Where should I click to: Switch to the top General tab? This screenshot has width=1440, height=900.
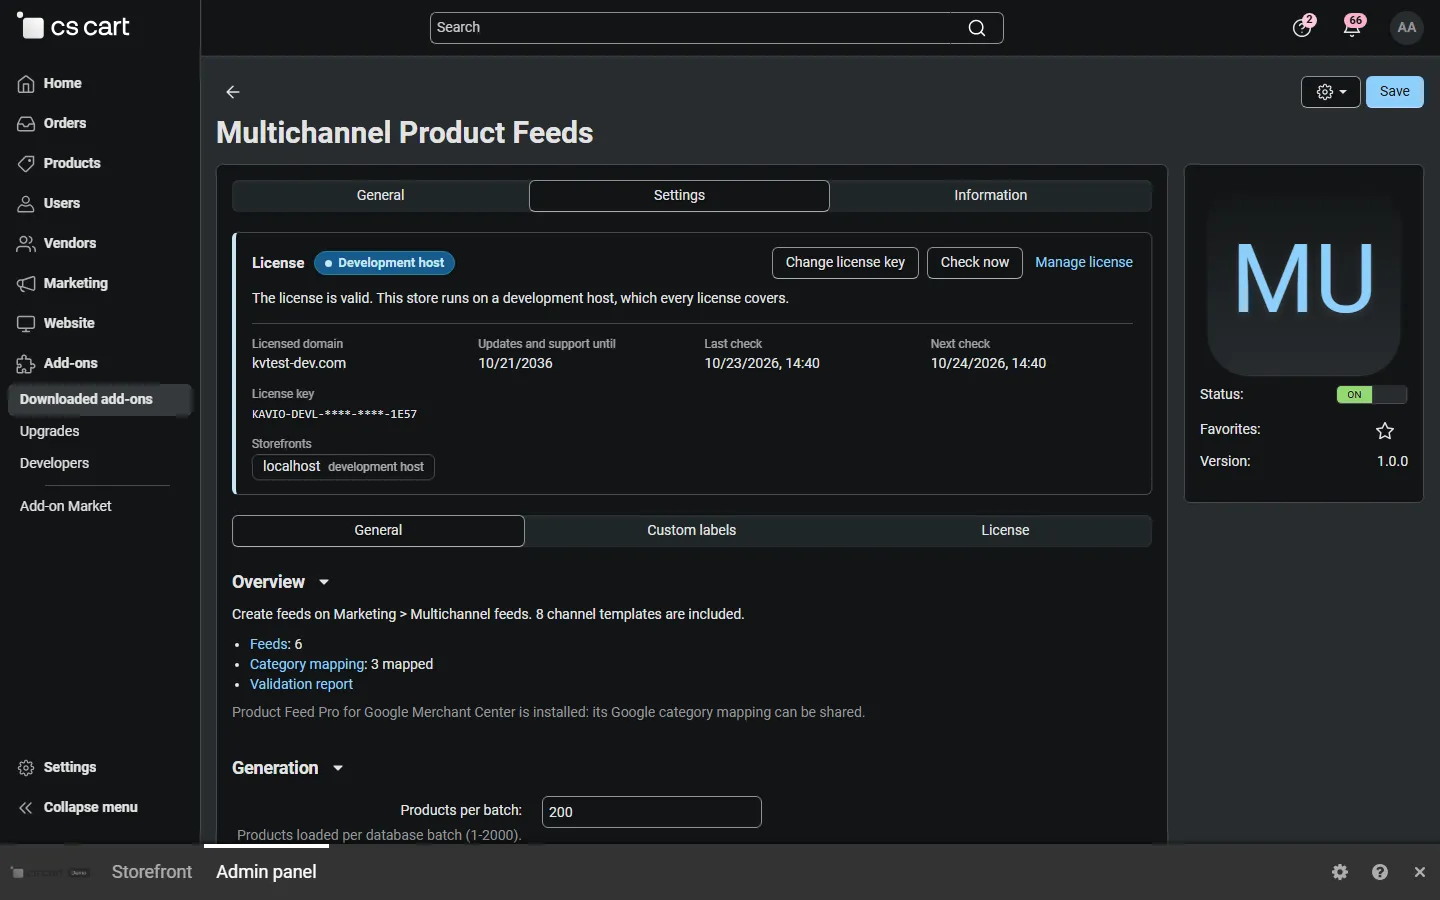(380, 196)
